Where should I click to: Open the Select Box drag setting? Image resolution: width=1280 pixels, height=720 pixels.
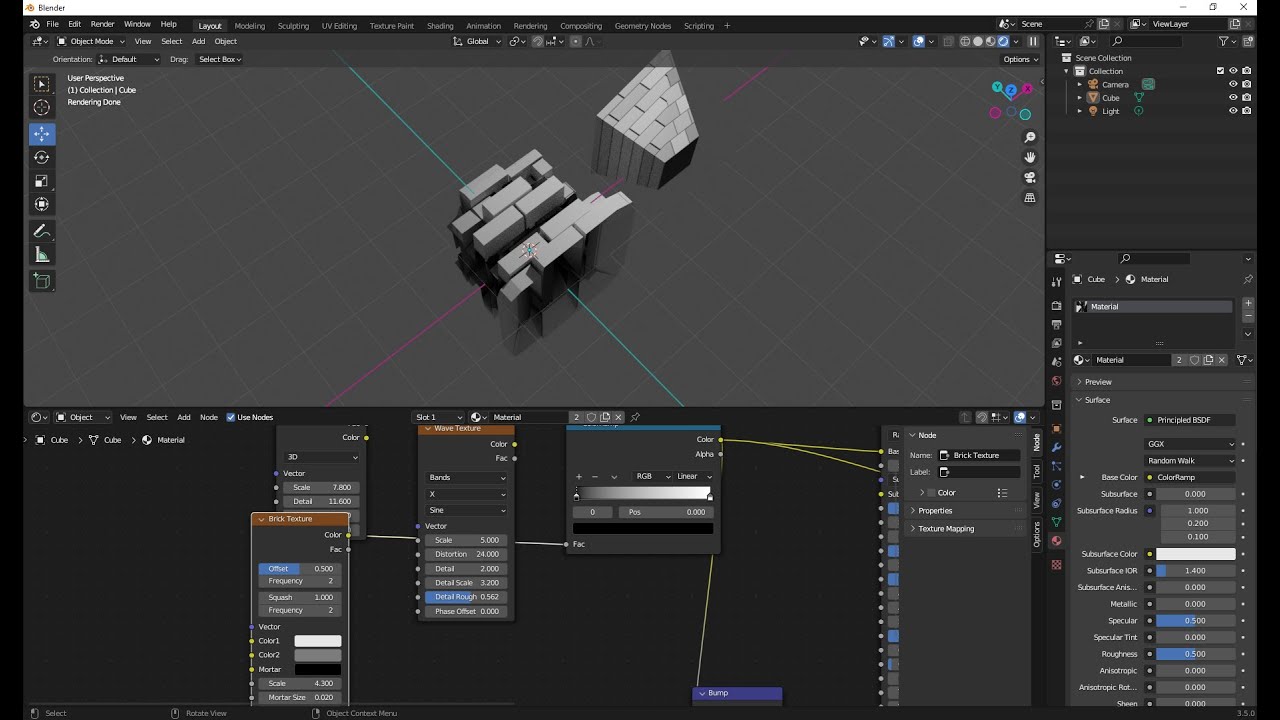point(219,59)
